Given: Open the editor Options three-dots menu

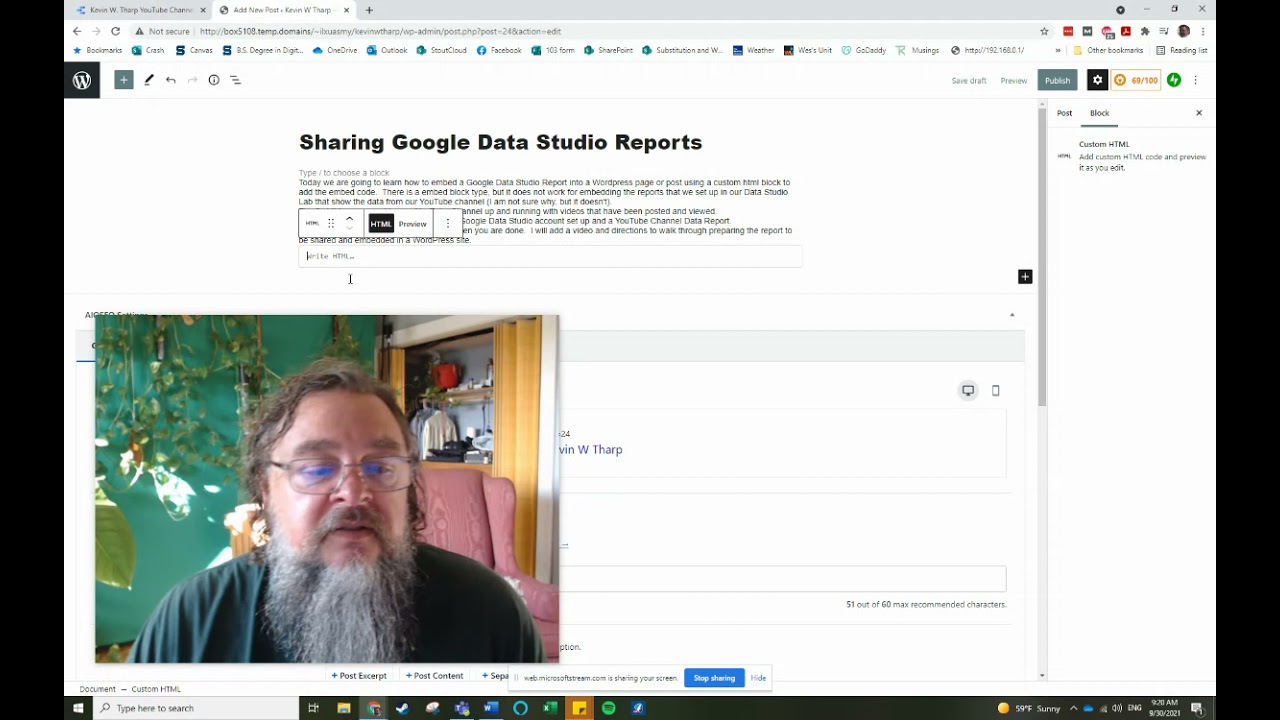Looking at the screenshot, I should click(x=1195, y=80).
